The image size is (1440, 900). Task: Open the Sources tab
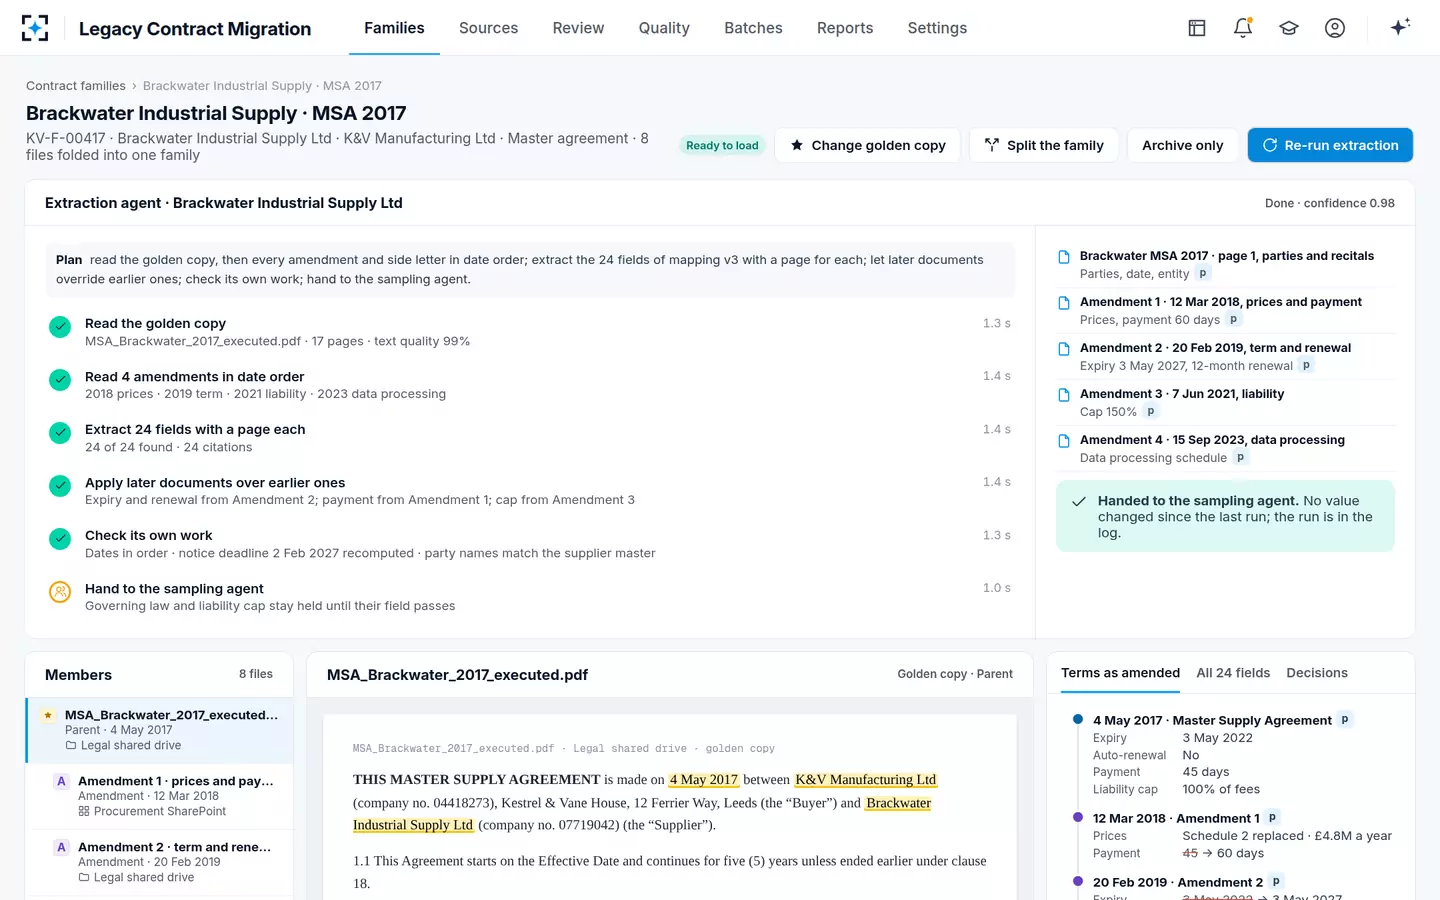tap(488, 28)
